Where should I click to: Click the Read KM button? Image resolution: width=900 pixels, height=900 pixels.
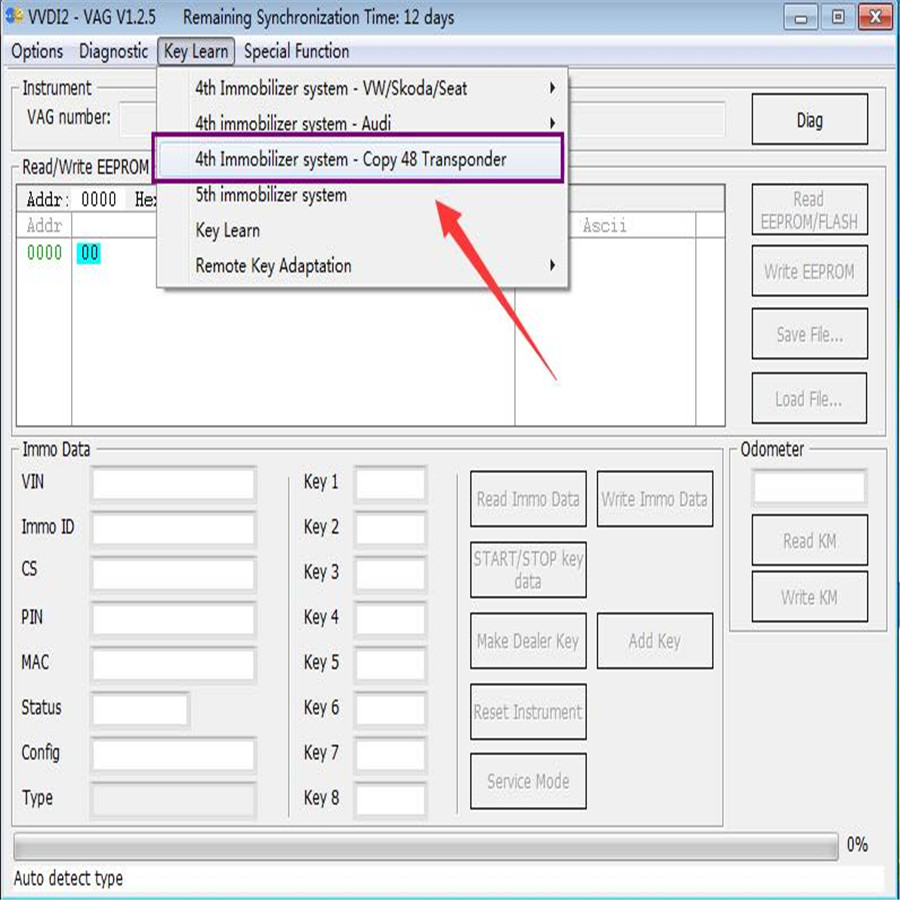(x=809, y=541)
